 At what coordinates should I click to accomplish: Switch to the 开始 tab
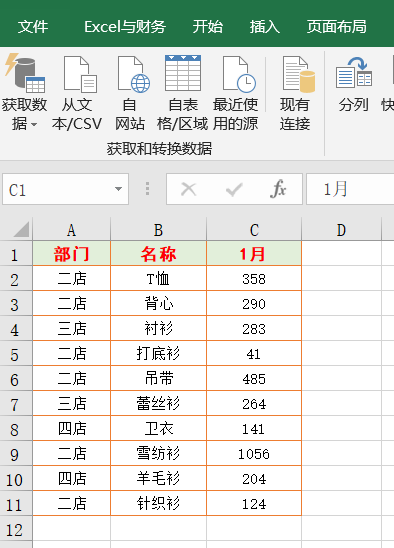click(x=208, y=27)
